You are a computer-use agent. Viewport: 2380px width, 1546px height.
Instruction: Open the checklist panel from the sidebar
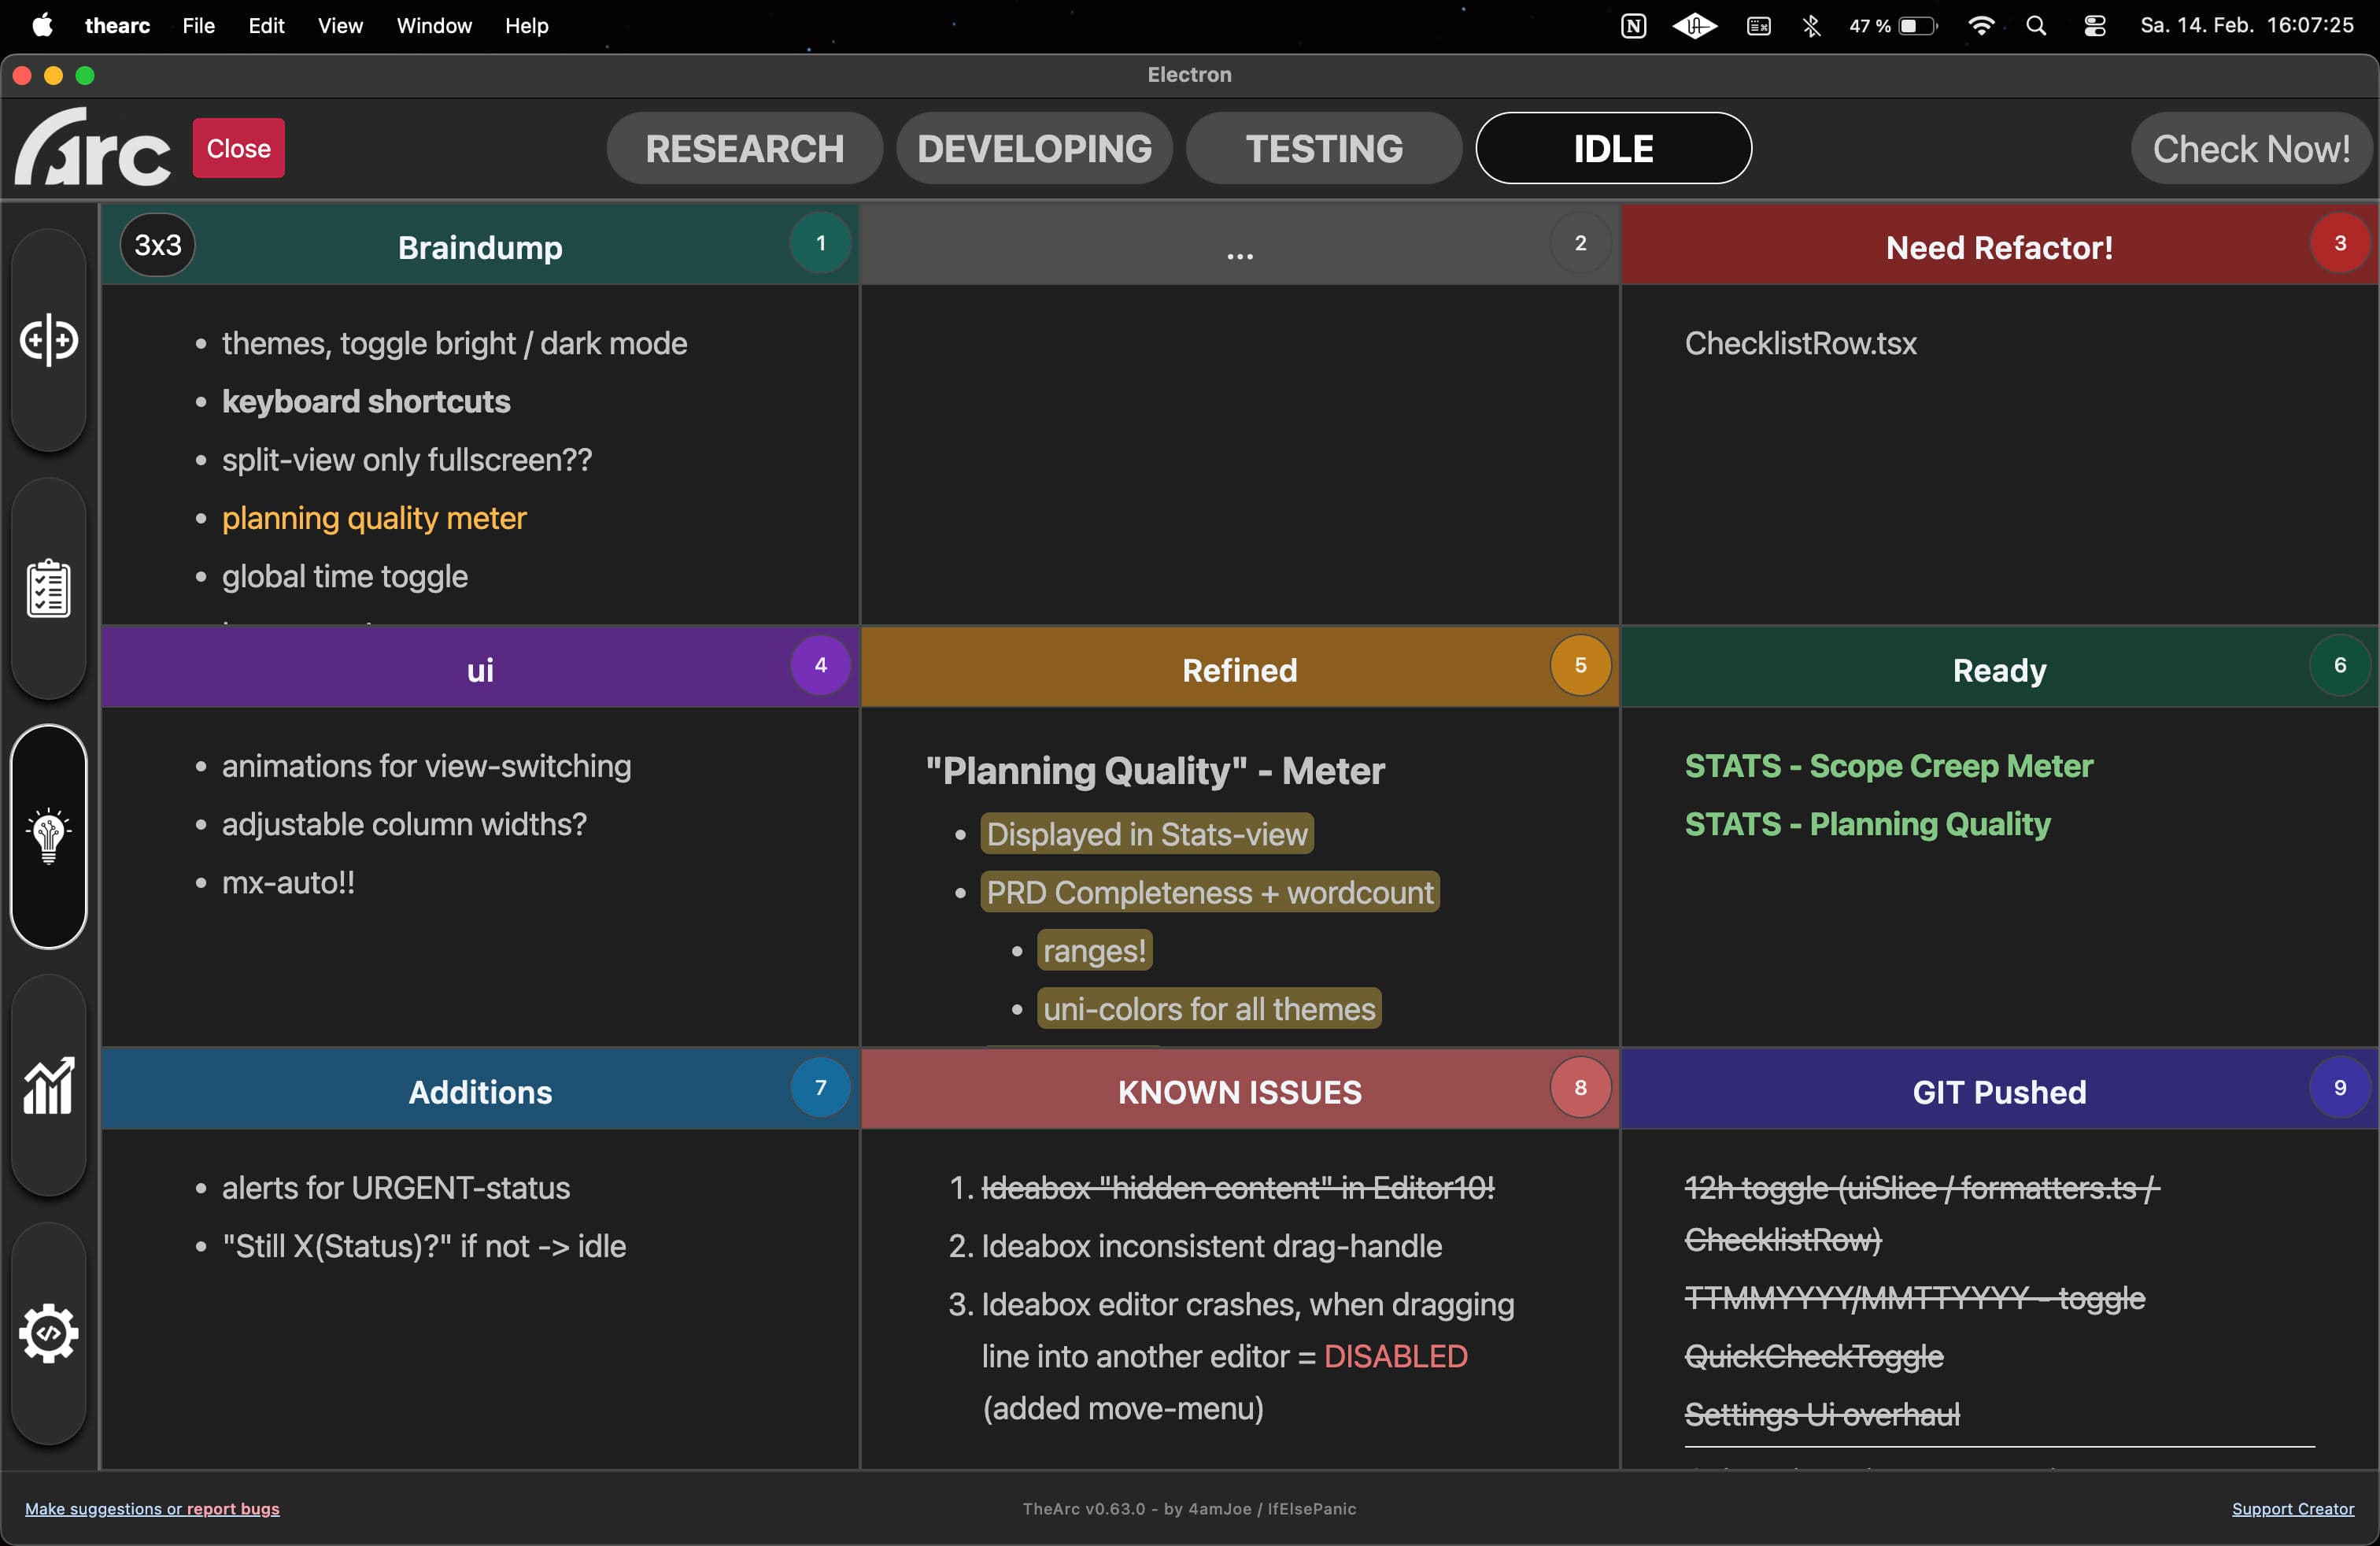tap(49, 589)
